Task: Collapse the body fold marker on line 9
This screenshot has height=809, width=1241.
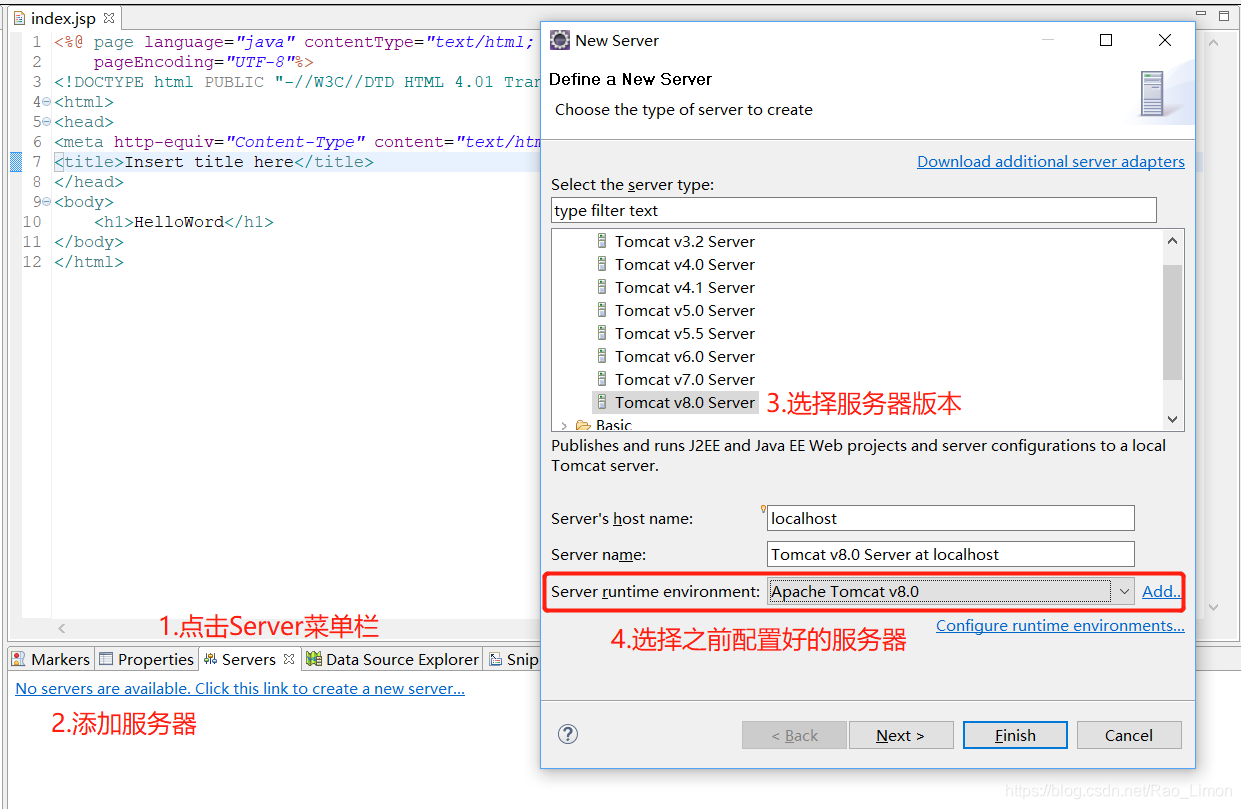Action: tap(47, 202)
